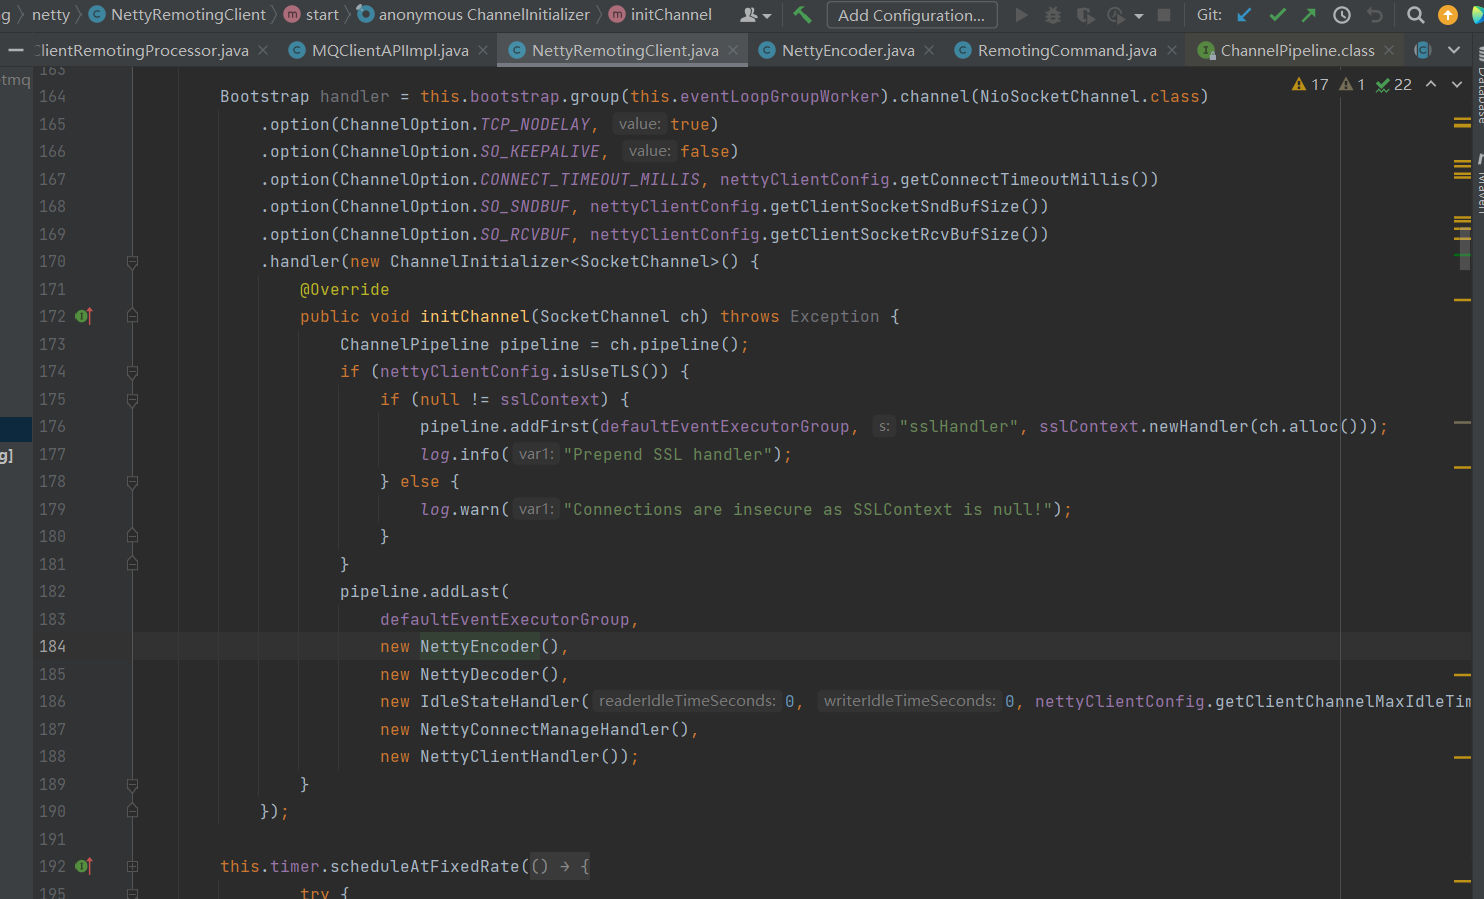Viewport: 1484px width, 899px height.
Task: Open Search Everywhere magnifier icon
Action: (x=1415, y=15)
